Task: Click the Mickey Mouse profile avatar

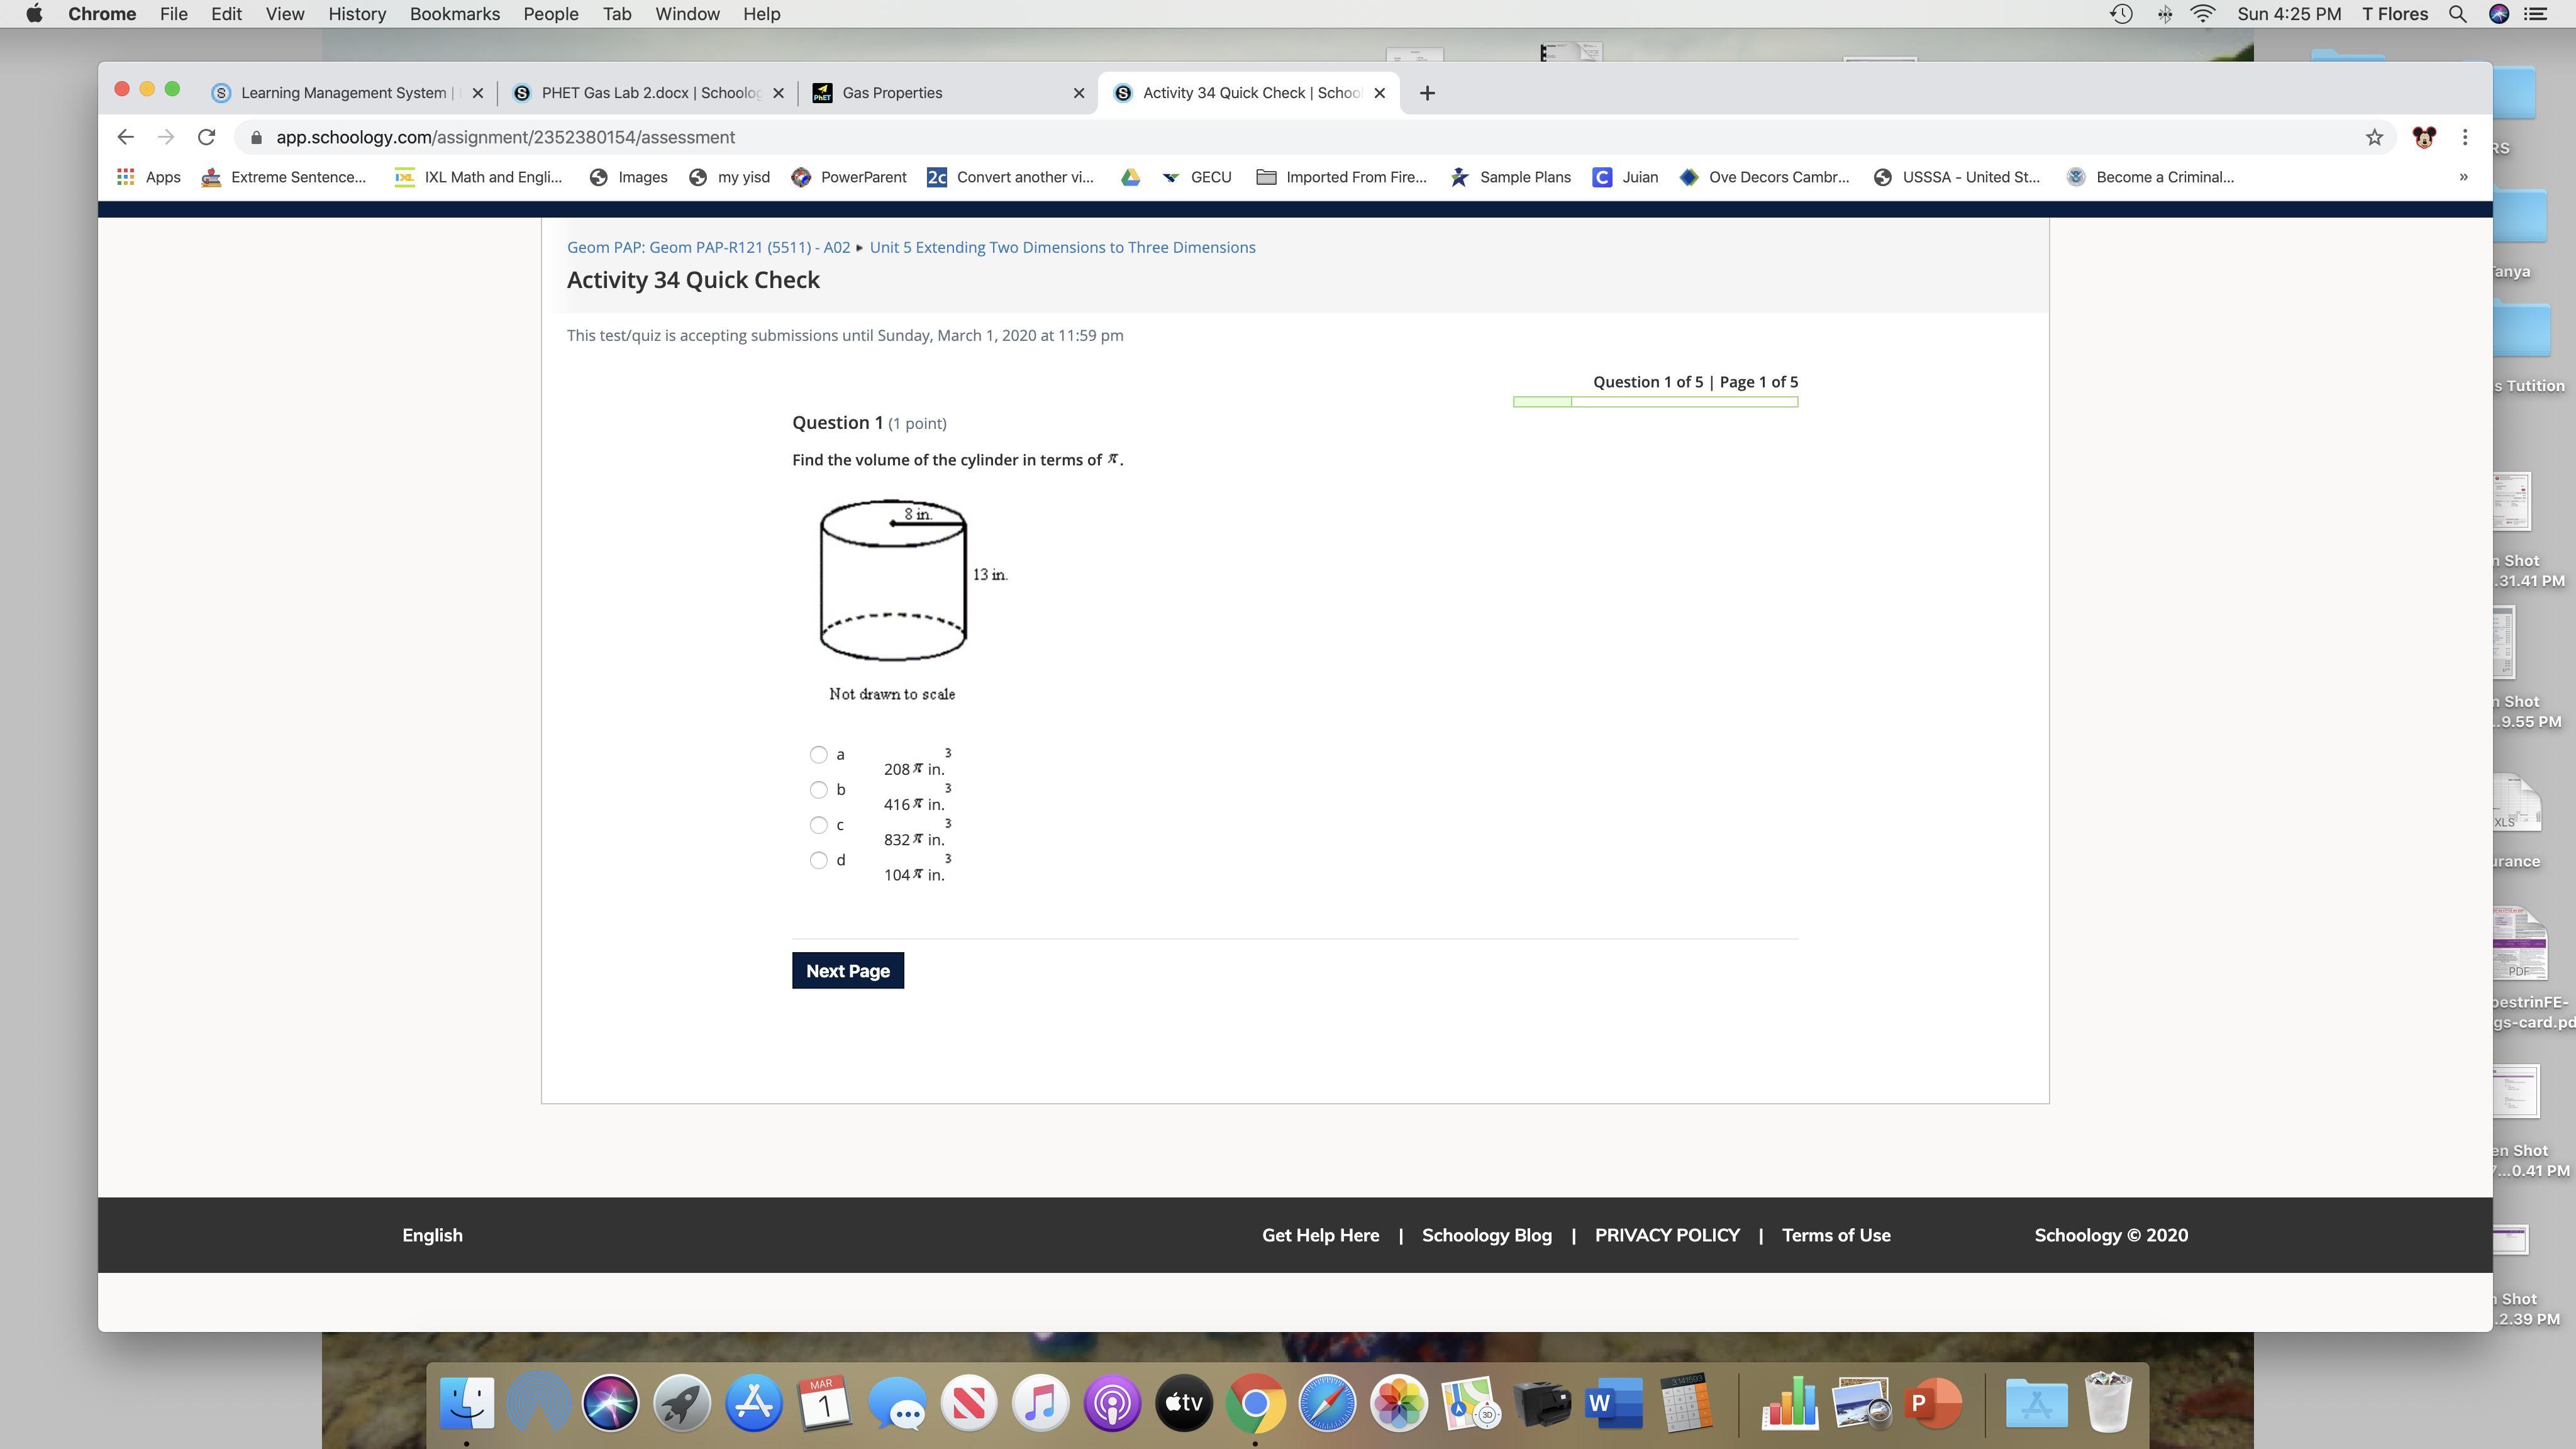Action: [x=2423, y=137]
